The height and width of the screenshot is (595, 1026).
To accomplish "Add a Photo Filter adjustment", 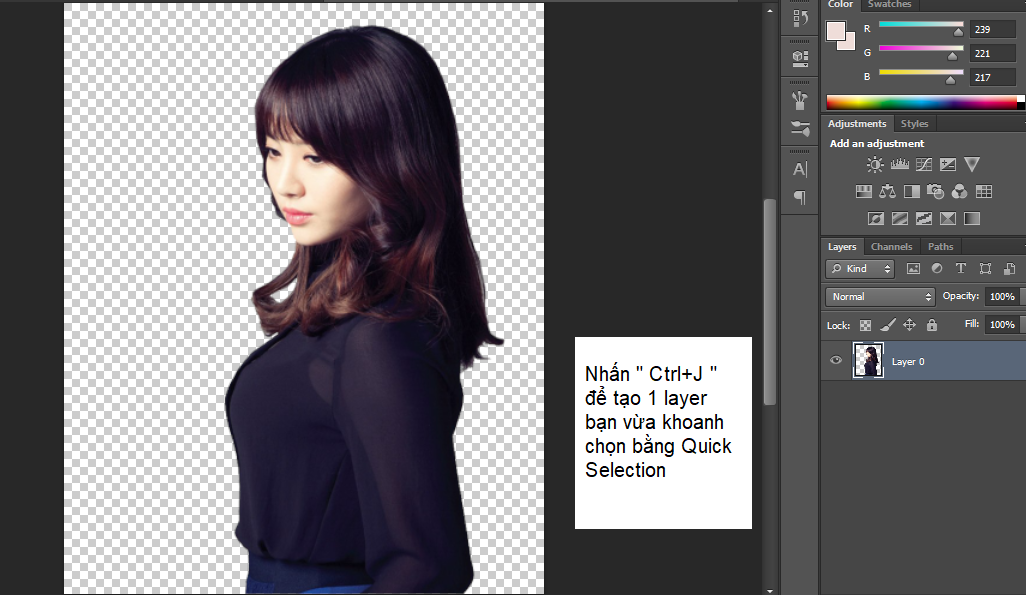I will pos(936,191).
